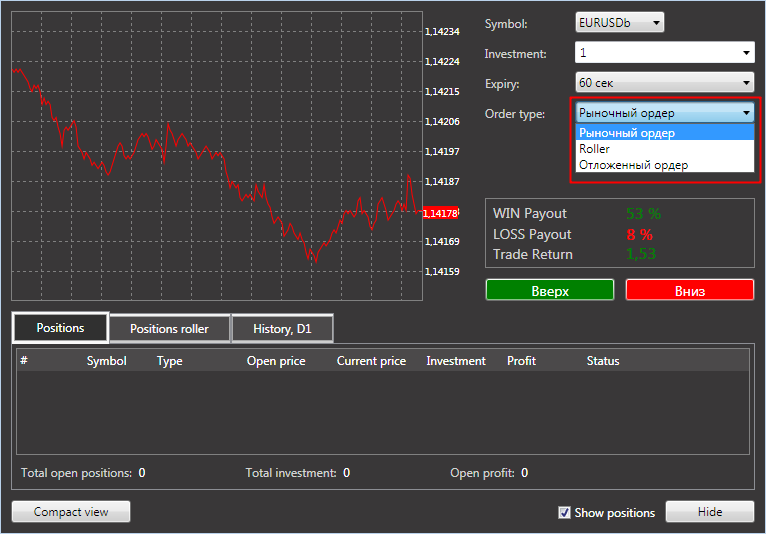
Task: Choose 'Отложенный ордер' option
Action: 665,165
